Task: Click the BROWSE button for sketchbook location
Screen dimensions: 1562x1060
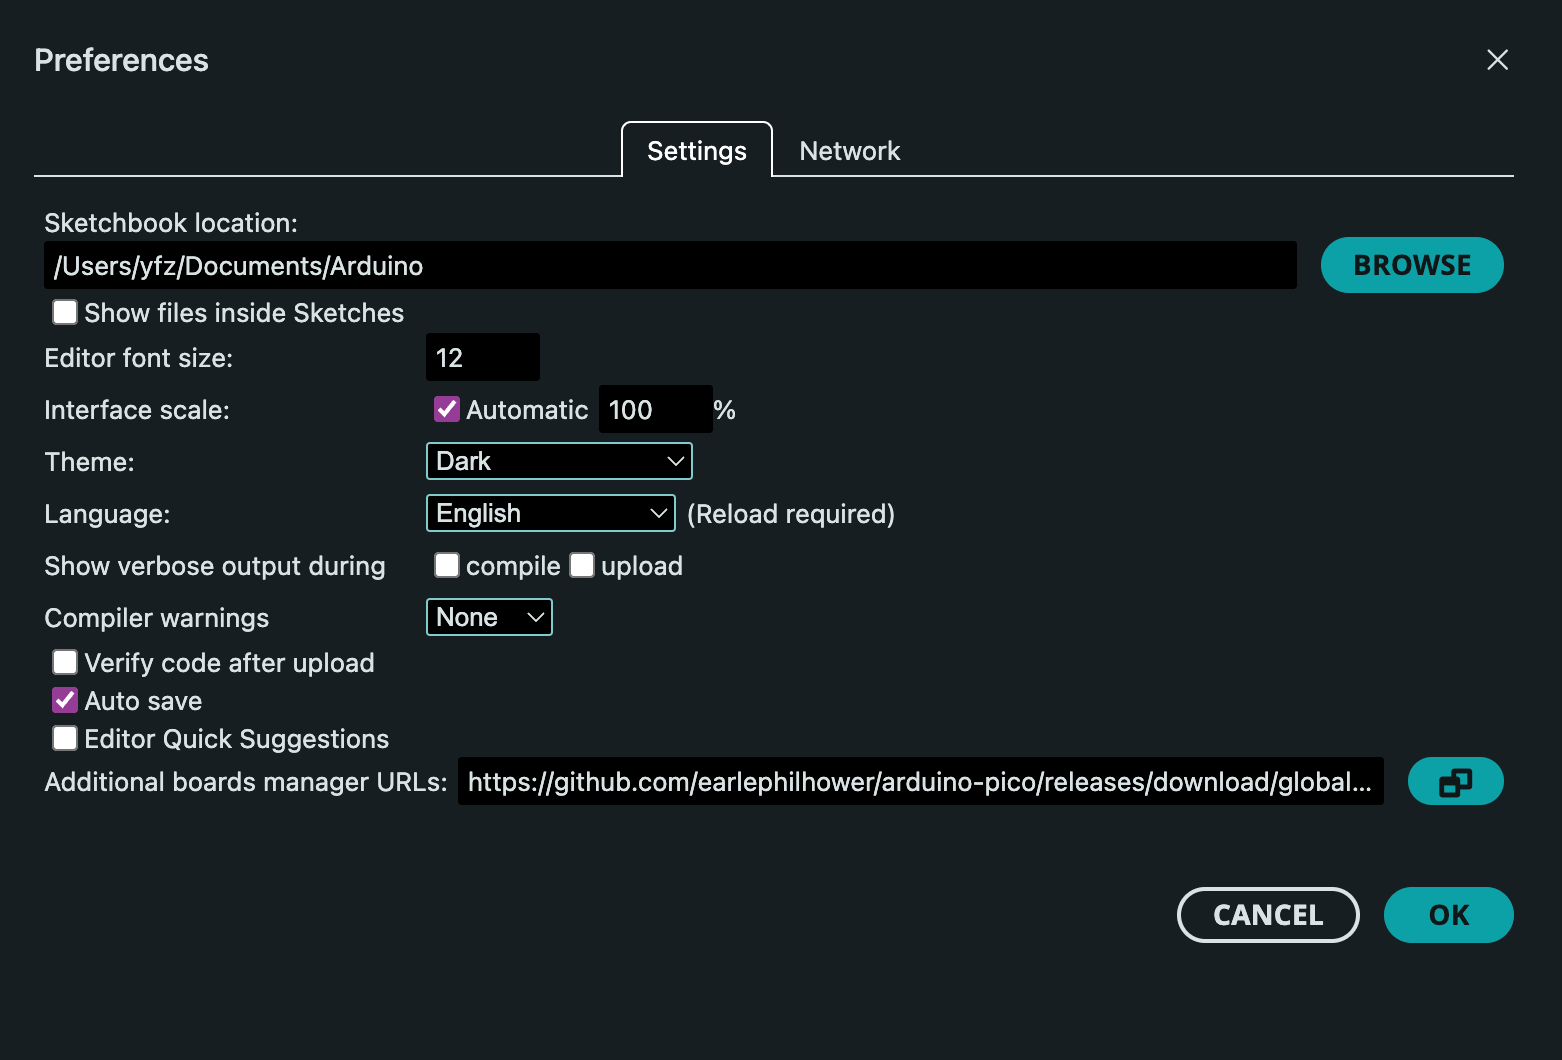Action: (x=1411, y=265)
